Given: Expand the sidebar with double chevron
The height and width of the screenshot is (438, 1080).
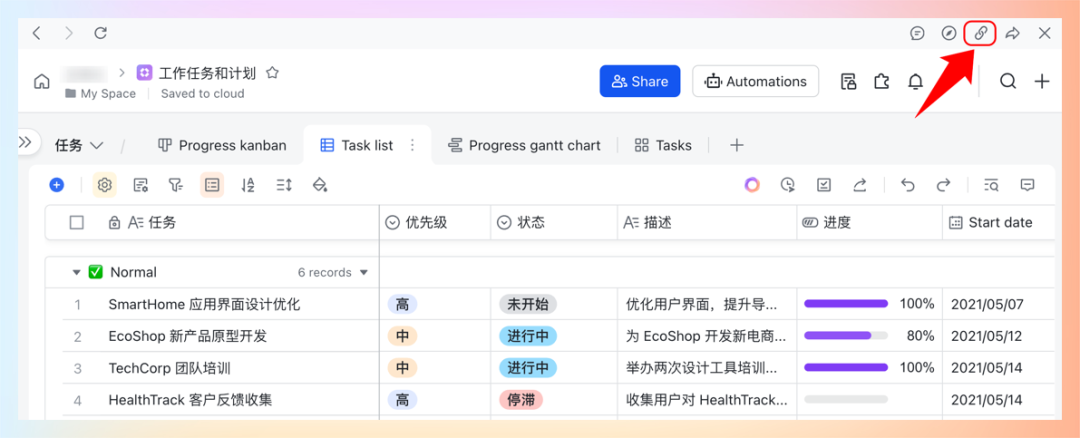Looking at the screenshot, I should click(x=25, y=142).
